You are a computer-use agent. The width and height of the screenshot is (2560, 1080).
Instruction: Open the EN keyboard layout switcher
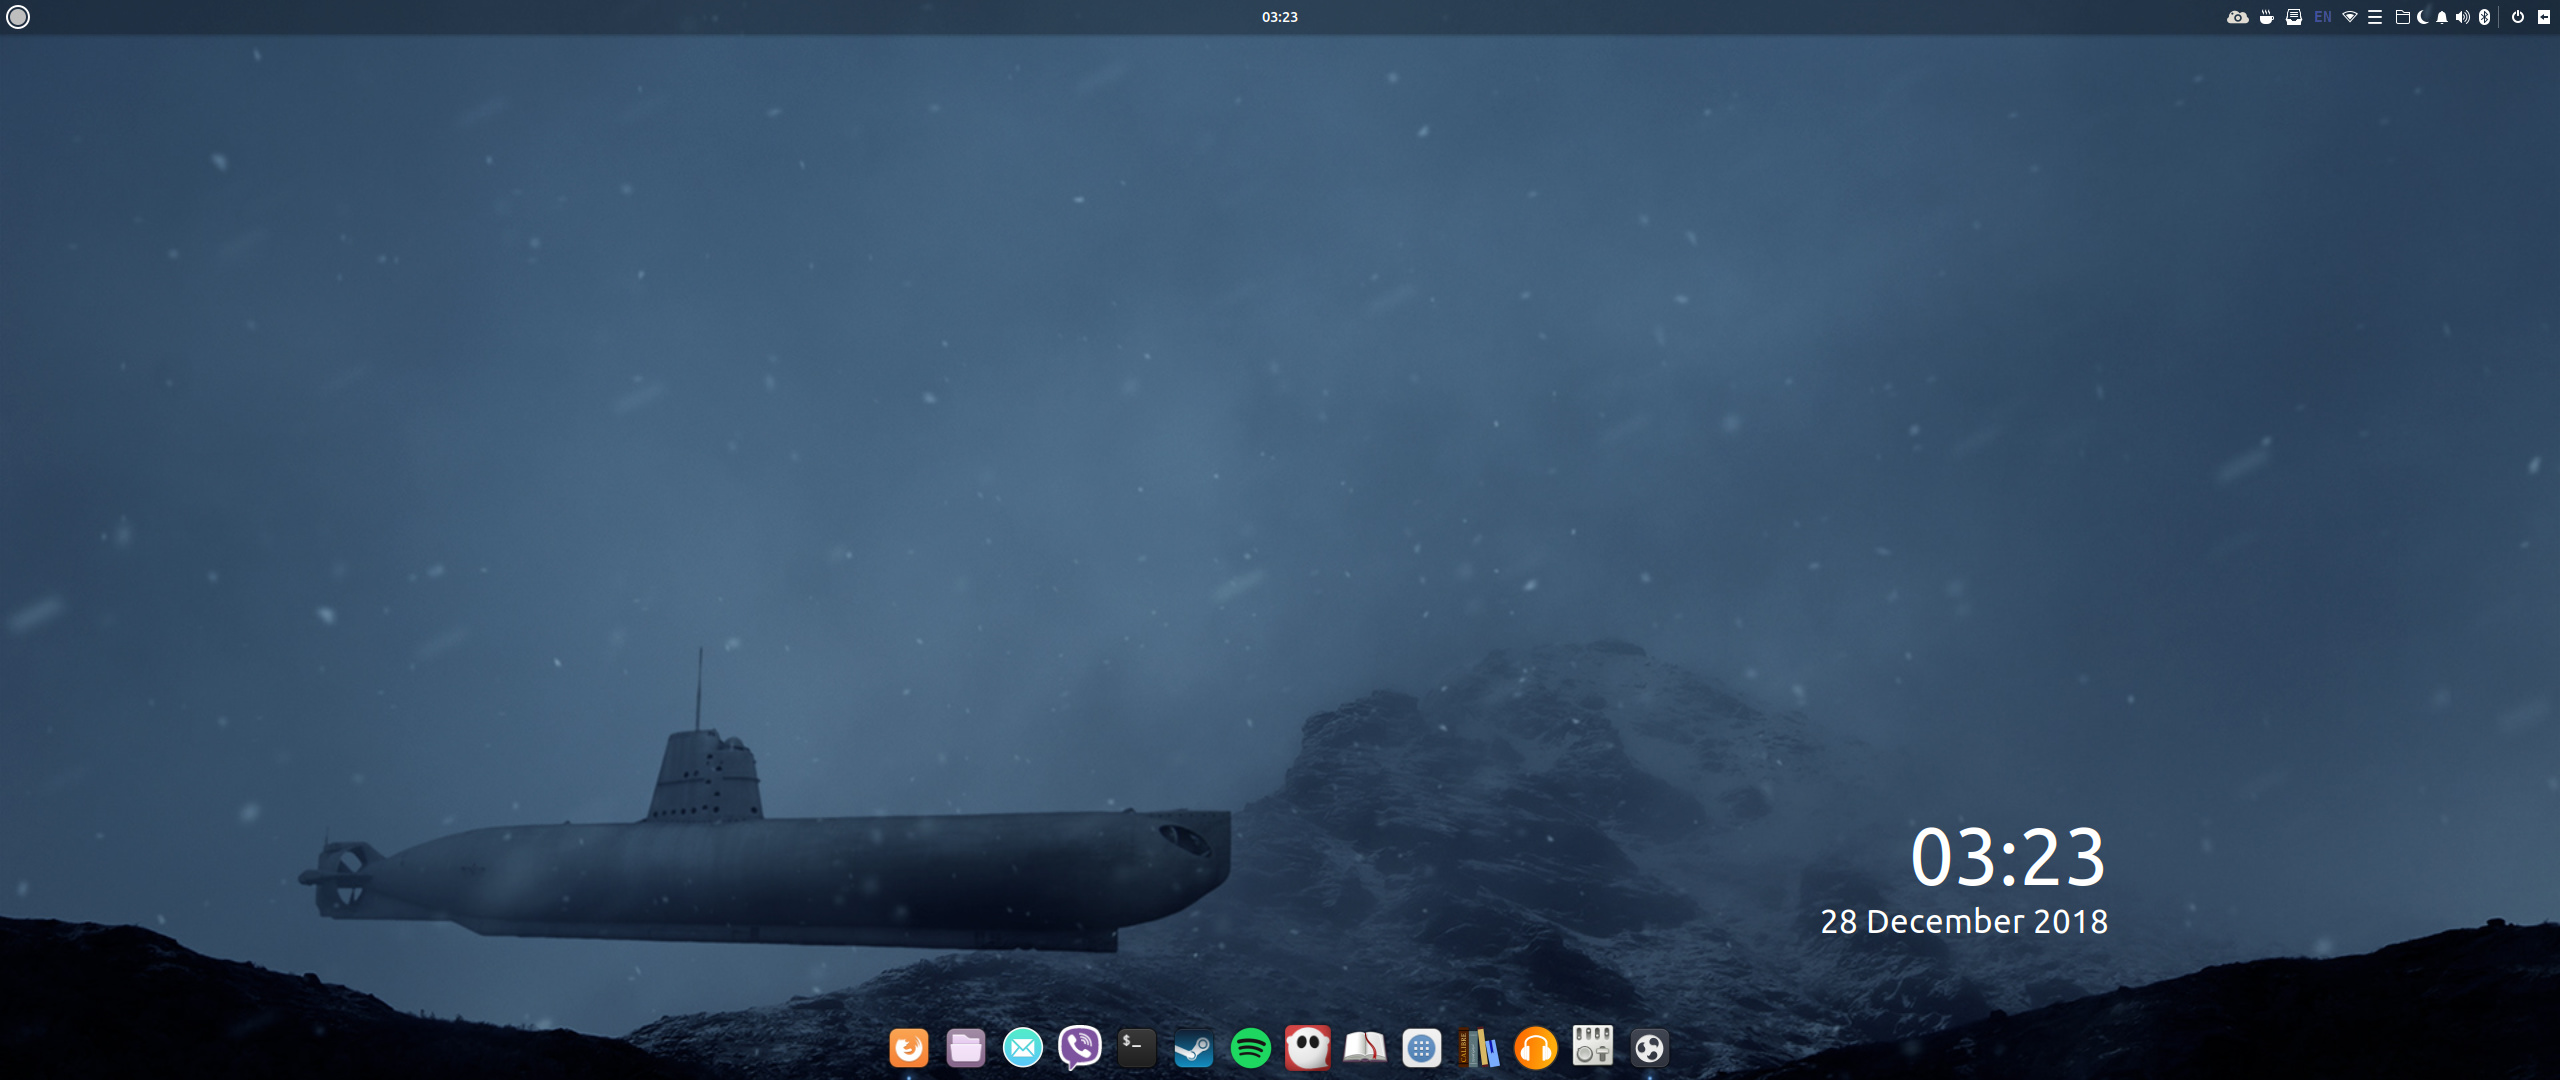2321,17
